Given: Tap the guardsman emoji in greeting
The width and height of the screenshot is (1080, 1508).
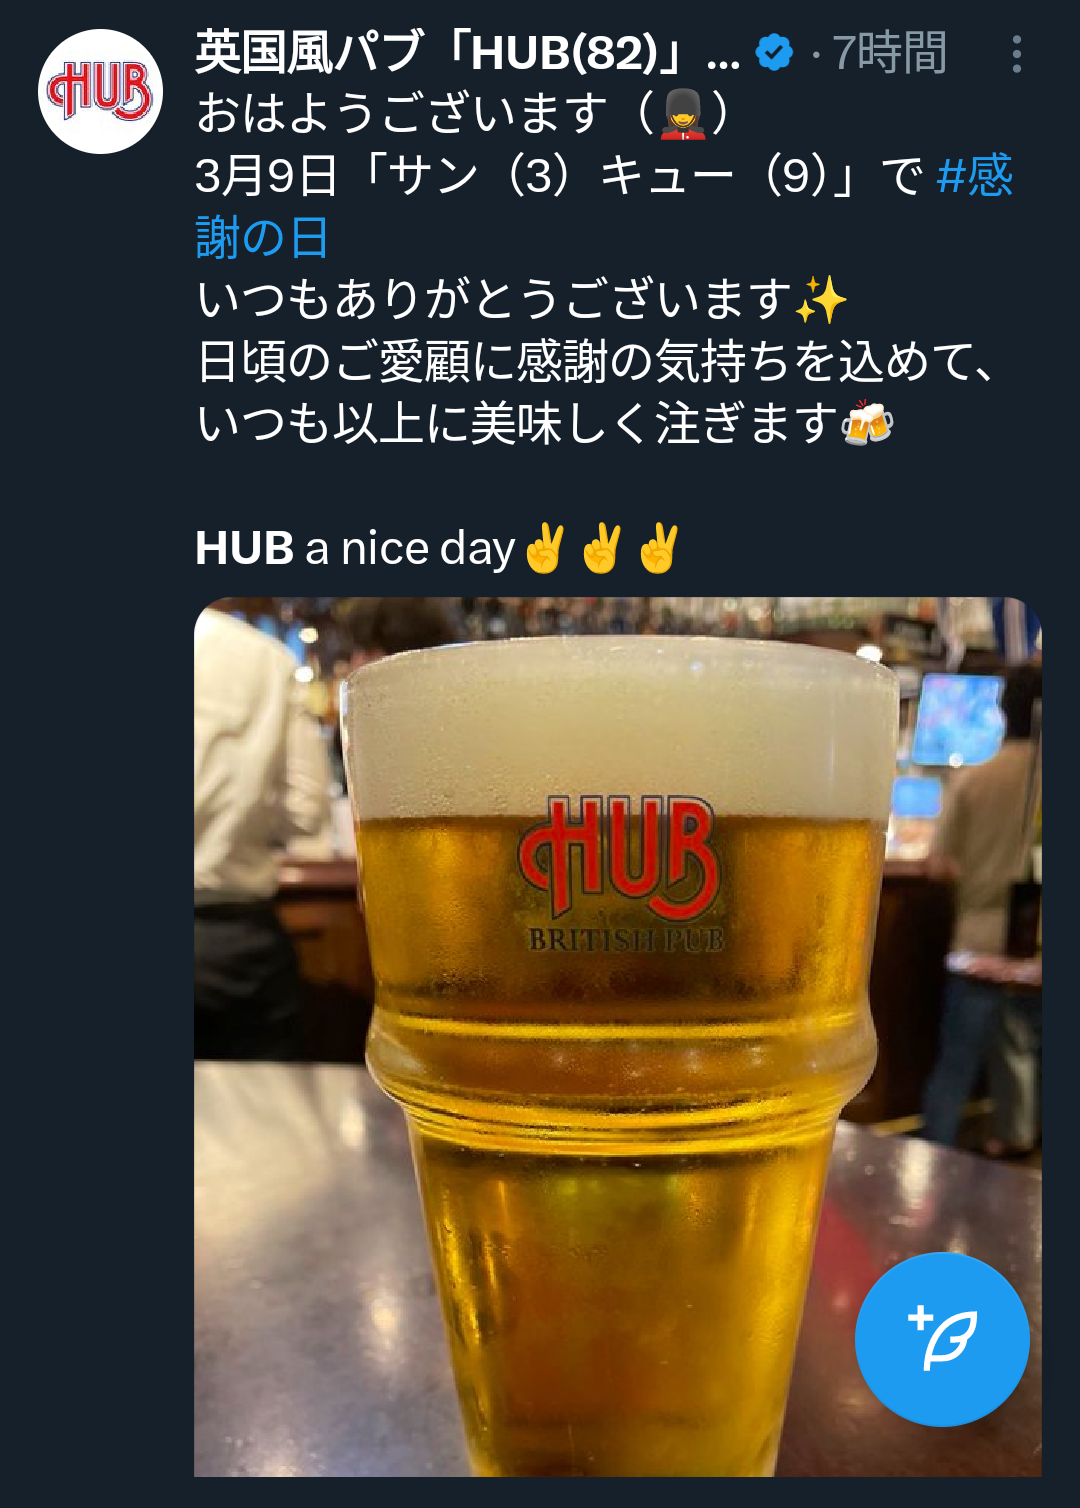Looking at the screenshot, I should [x=683, y=113].
